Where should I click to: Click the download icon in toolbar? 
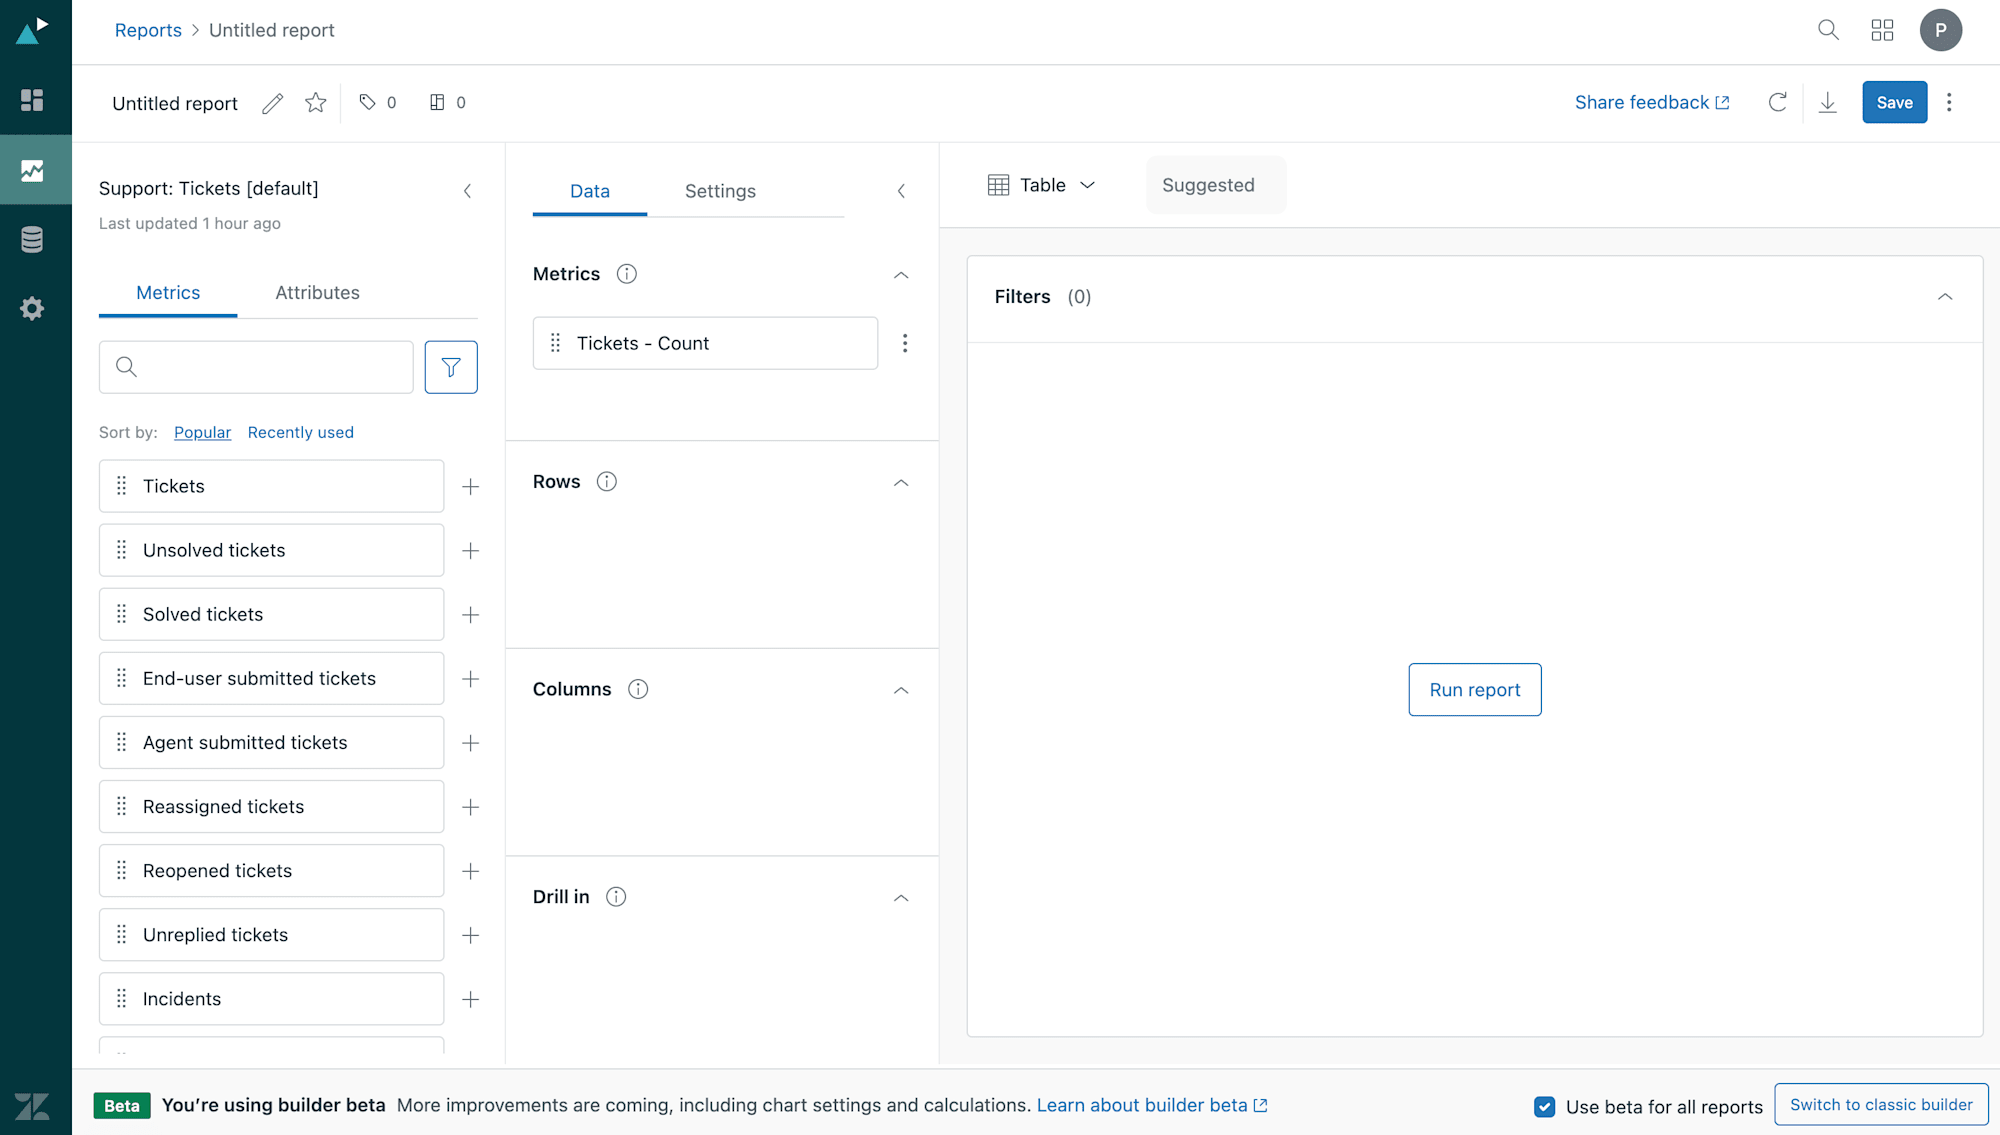click(1828, 102)
